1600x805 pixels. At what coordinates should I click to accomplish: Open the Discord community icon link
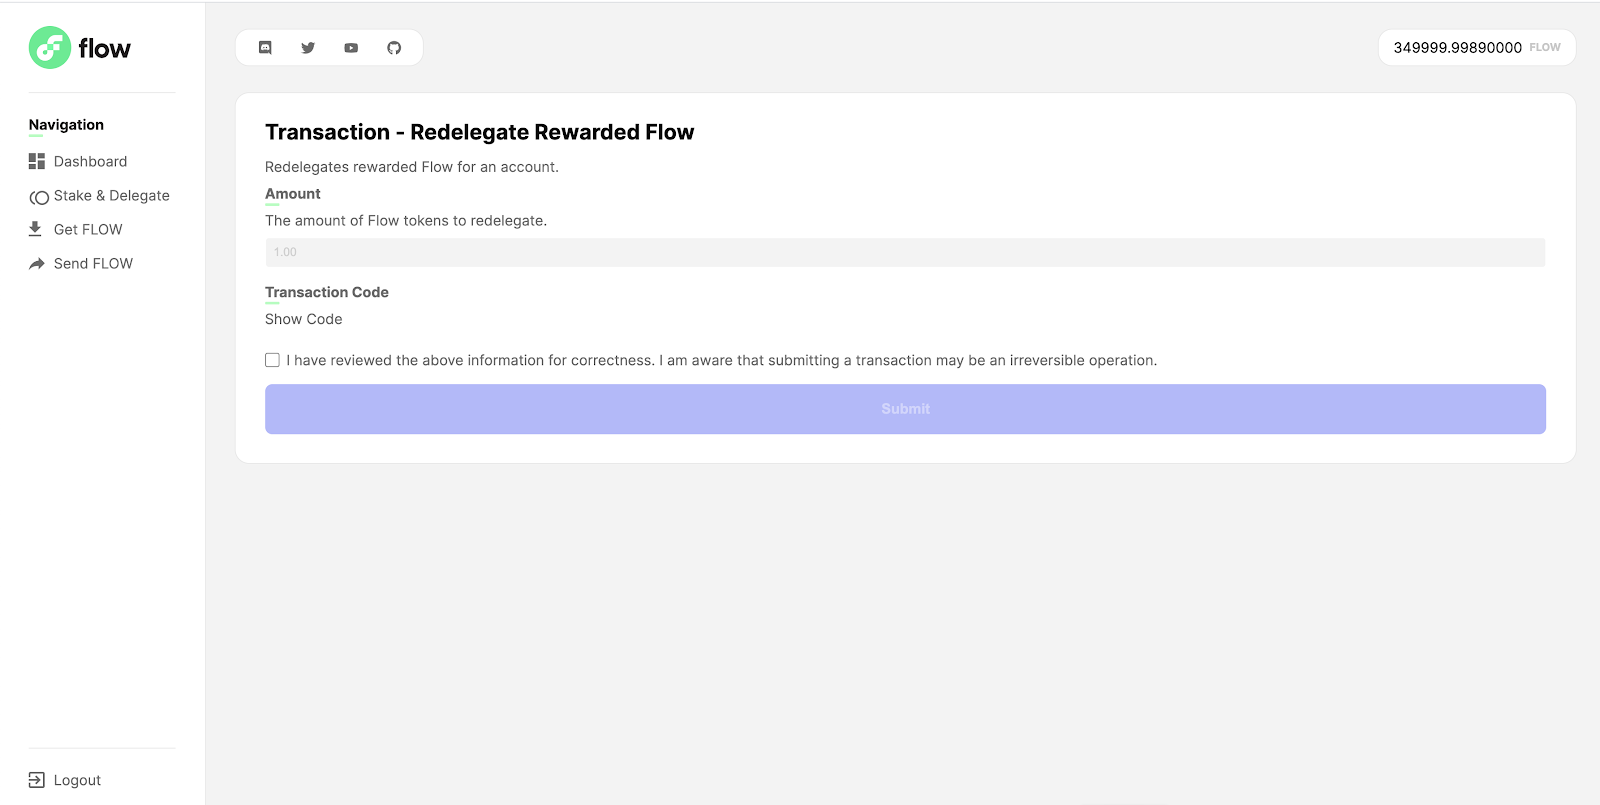[x=265, y=48]
